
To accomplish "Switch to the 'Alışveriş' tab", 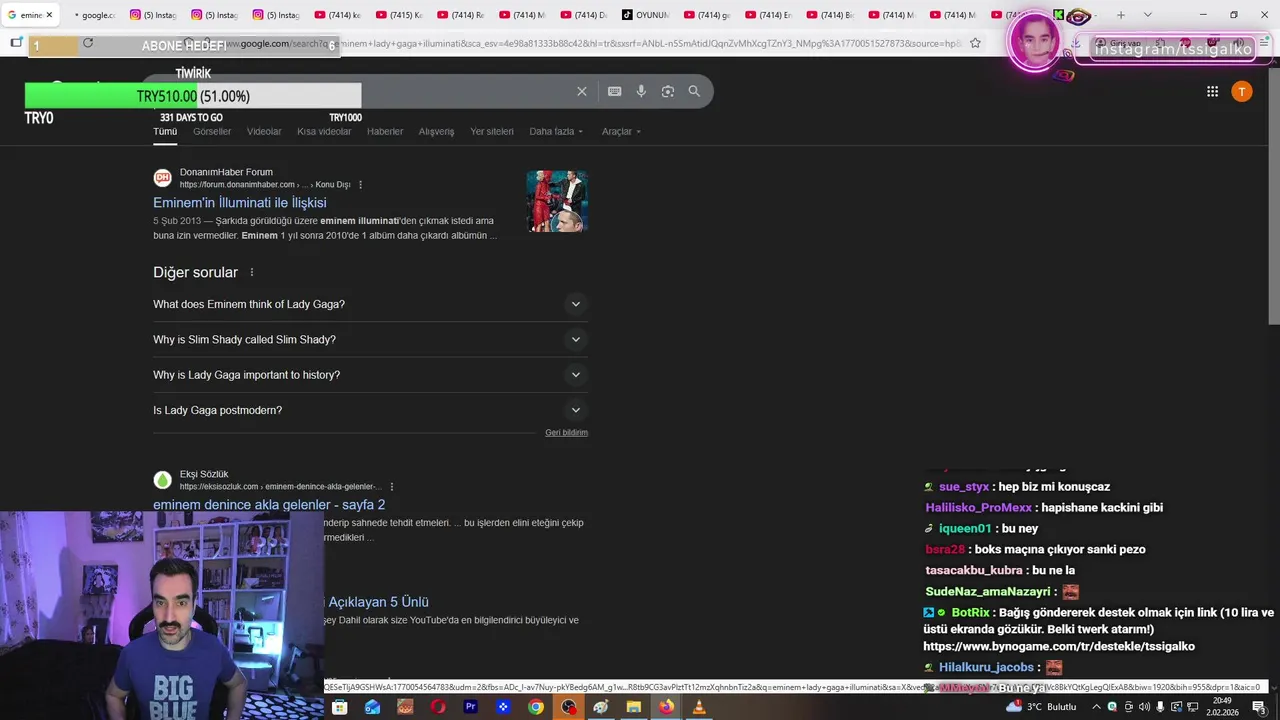I will point(436,131).
